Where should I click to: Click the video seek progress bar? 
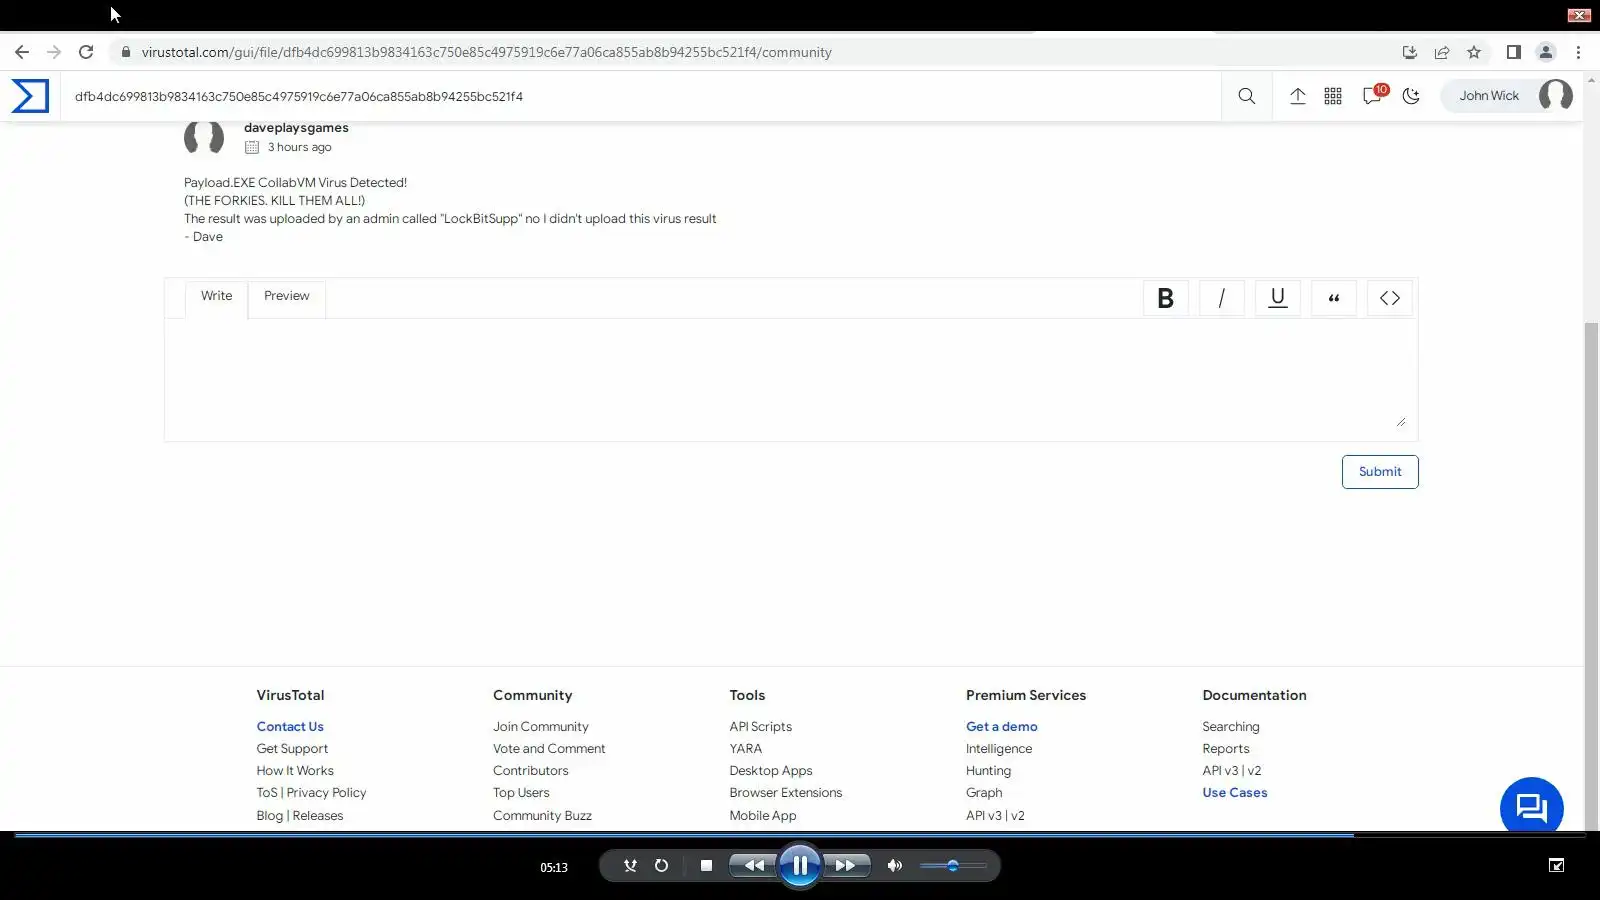(x=800, y=835)
